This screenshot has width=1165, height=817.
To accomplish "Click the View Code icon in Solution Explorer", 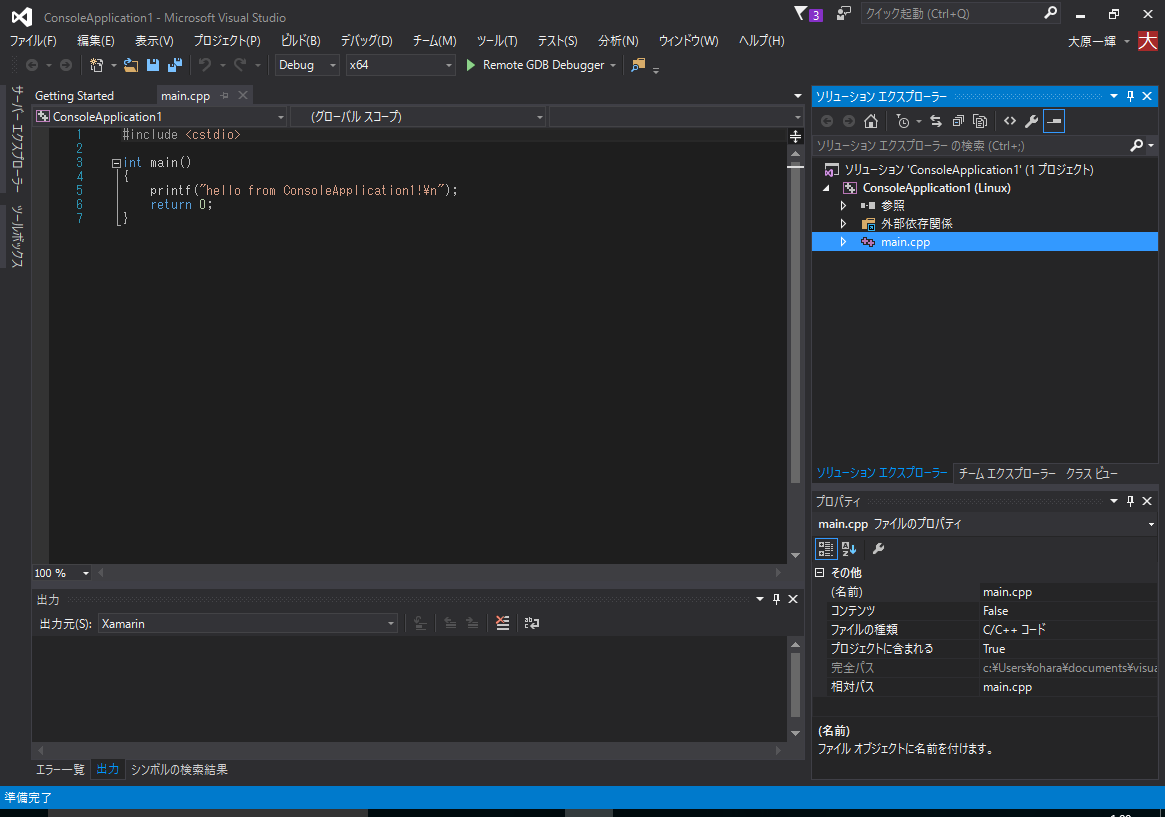I will [1010, 121].
